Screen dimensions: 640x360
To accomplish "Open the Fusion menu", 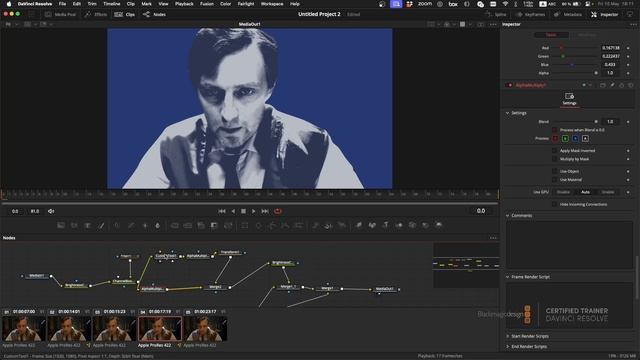I will pyautogui.click(x=207, y=4).
